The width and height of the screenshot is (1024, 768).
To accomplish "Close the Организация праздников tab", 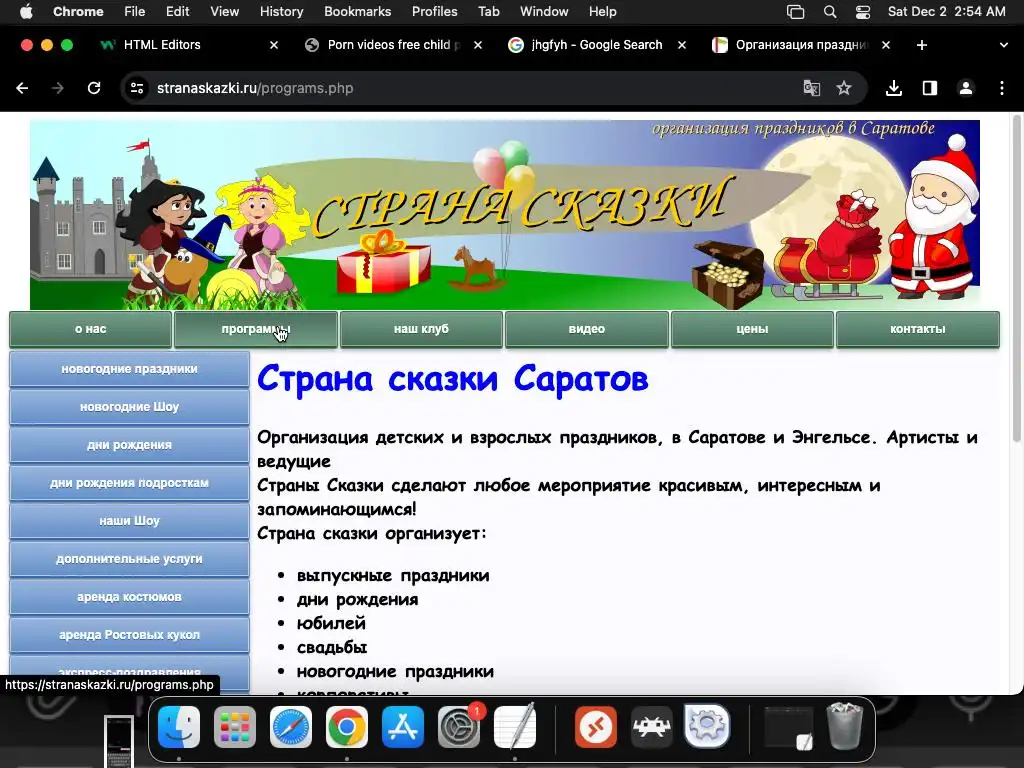I will pos(886,45).
